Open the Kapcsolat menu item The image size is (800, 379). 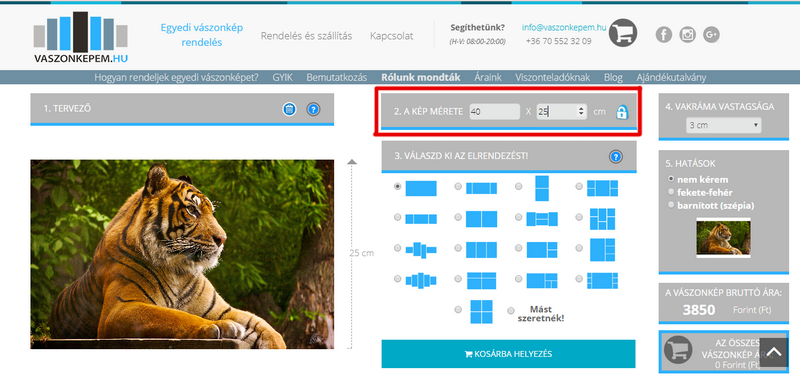tap(392, 36)
